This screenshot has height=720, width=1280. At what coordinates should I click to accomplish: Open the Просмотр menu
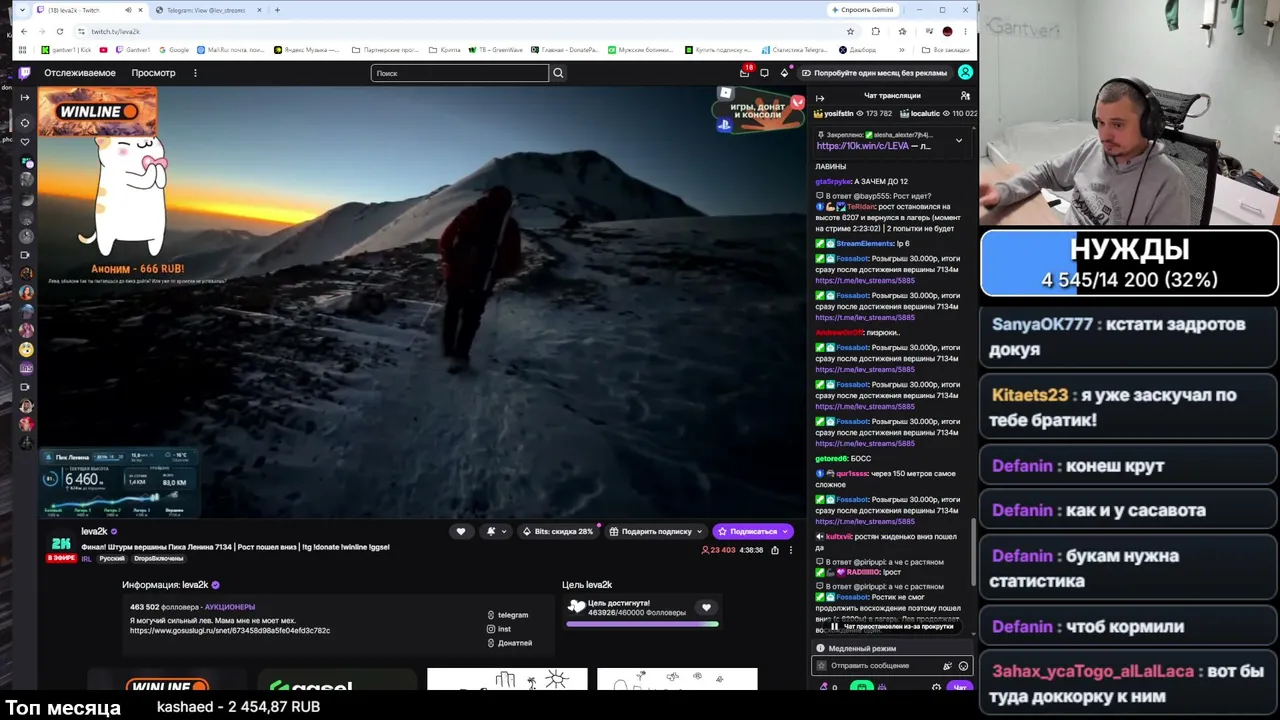click(x=154, y=73)
